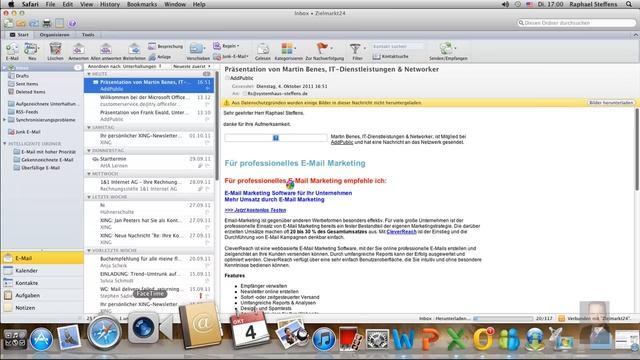Screen dimensions: 640x360
Task: Open the History menu
Action: coord(110,4)
